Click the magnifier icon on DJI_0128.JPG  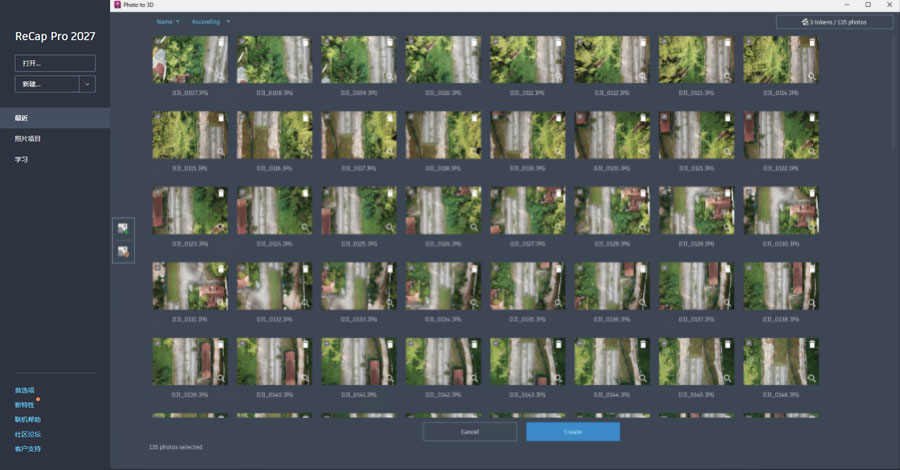[x=642, y=227]
